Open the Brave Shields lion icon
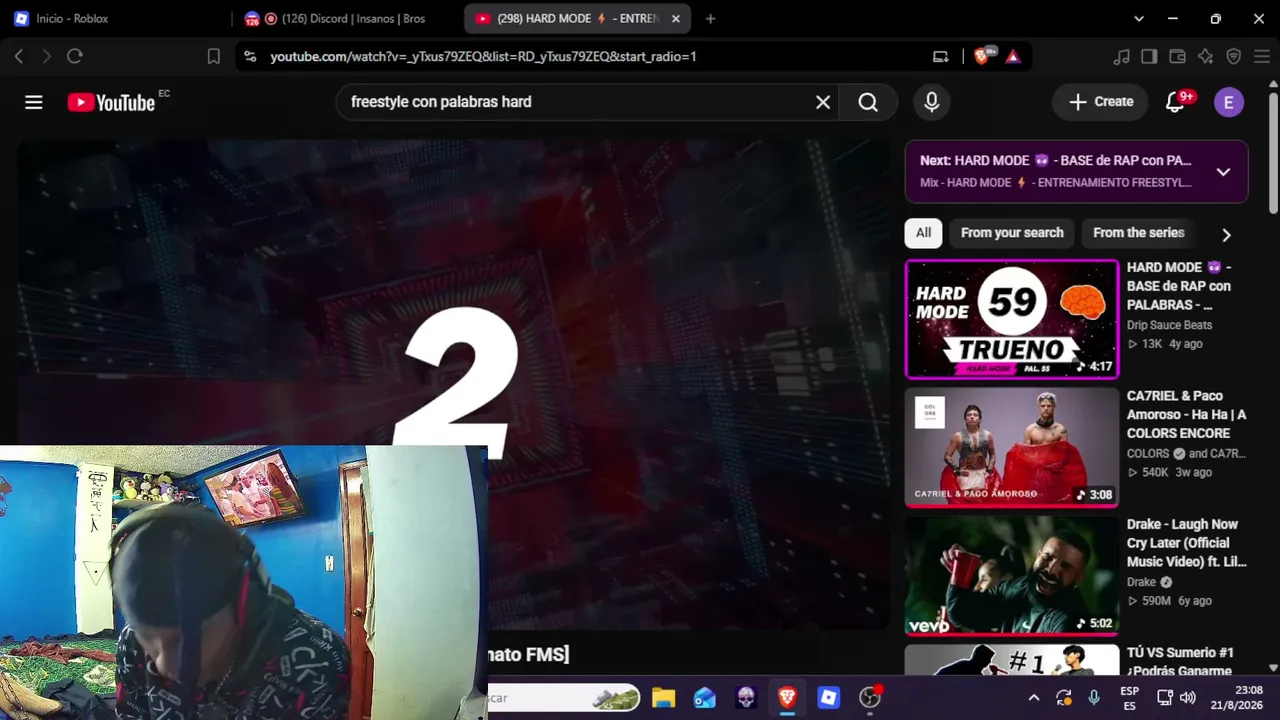This screenshot has height=720, width=1280. click(x=984, y=56)
